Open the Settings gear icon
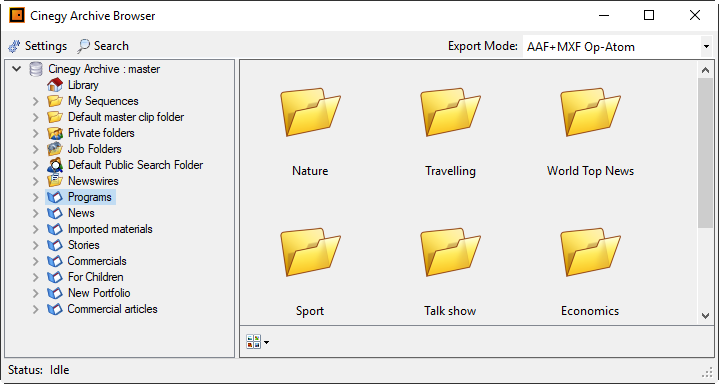 15,46
